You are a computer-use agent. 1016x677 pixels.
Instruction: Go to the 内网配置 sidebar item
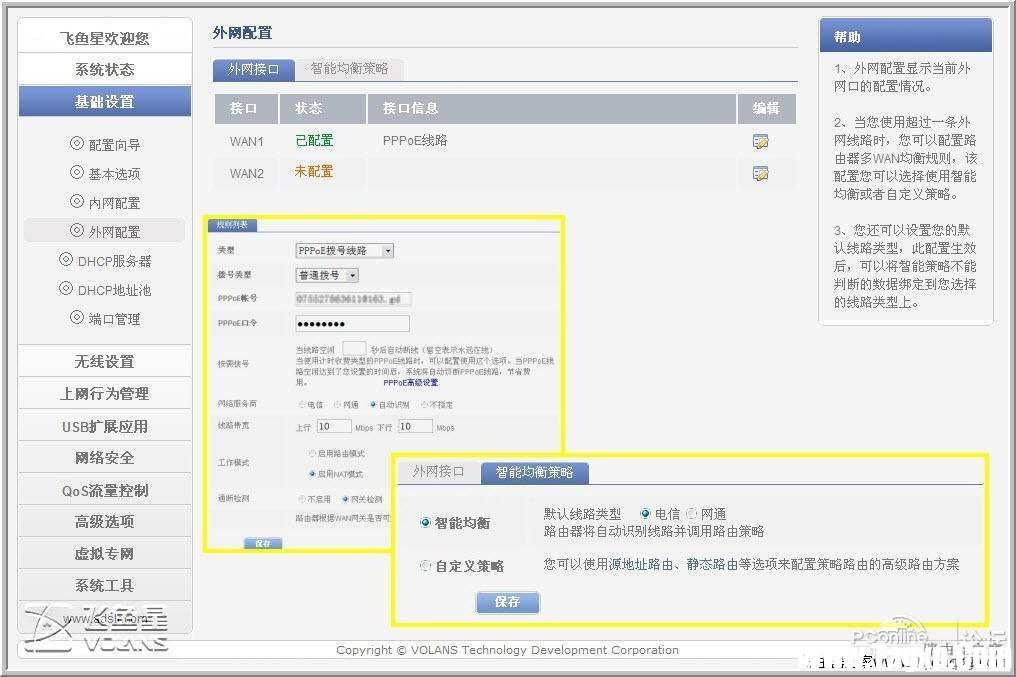[x=106, y=202]
